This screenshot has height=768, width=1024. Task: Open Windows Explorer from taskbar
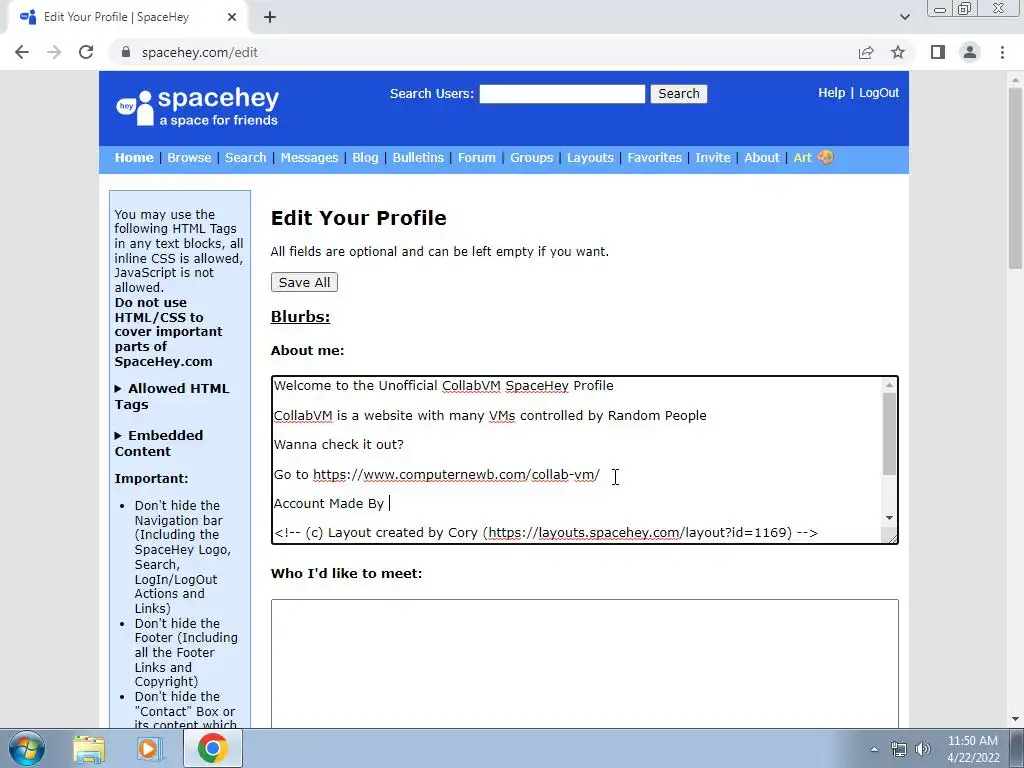click(x=89, y=749)
